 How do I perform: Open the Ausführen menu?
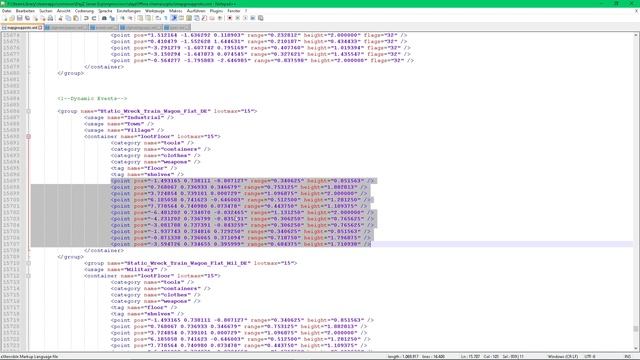[x=196, y=11]
